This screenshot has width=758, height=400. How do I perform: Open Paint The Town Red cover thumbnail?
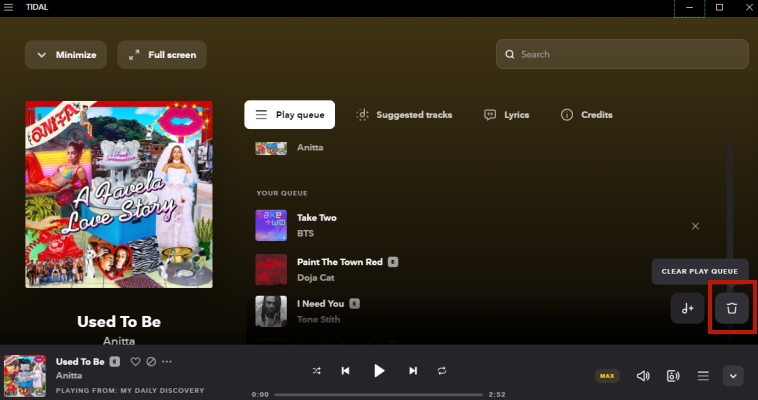[x=271, y=269]
